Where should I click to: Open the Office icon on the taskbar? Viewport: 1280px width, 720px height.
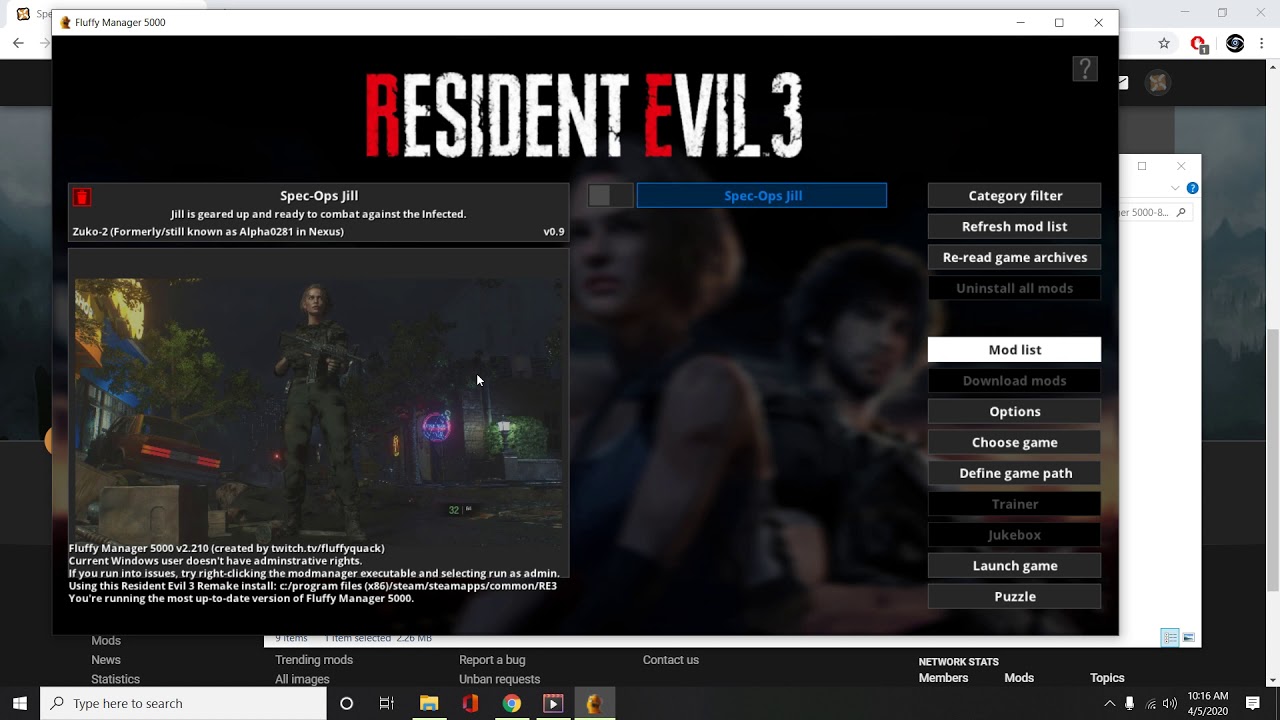(x=470, y=704)
